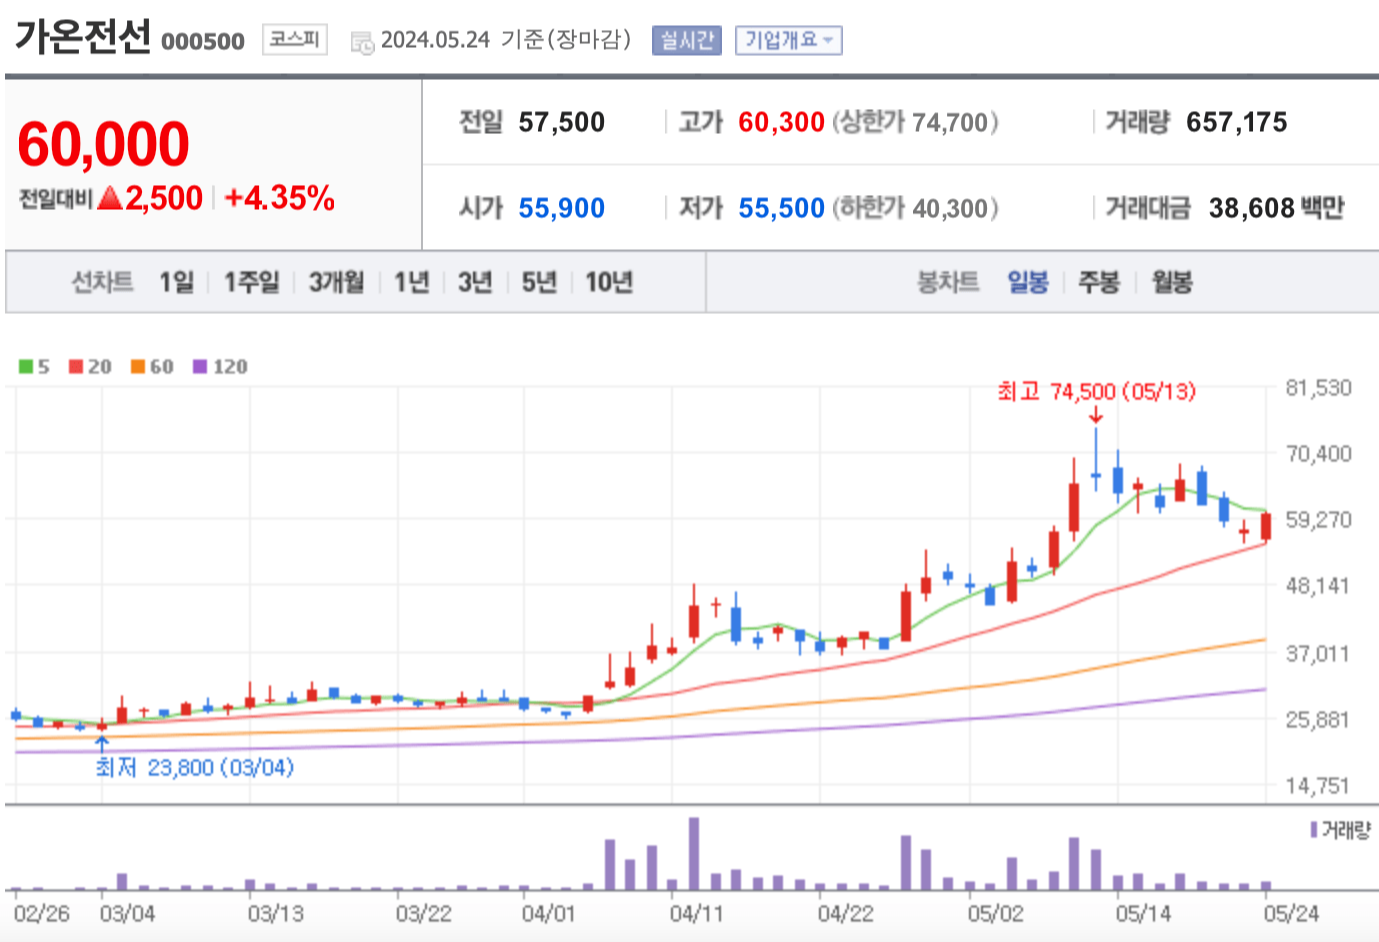The image size is (1379, 942).
Task: Switch to 일봉 daily candle chart
Action: point(1027,283)
